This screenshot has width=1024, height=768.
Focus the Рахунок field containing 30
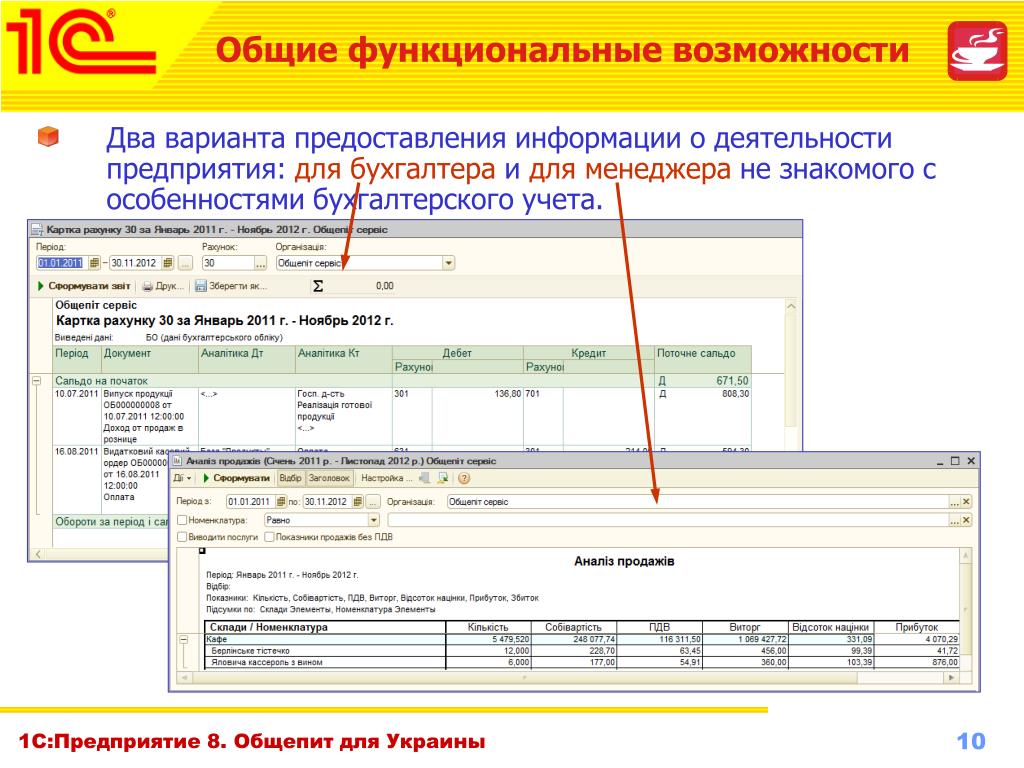point(228,263)
